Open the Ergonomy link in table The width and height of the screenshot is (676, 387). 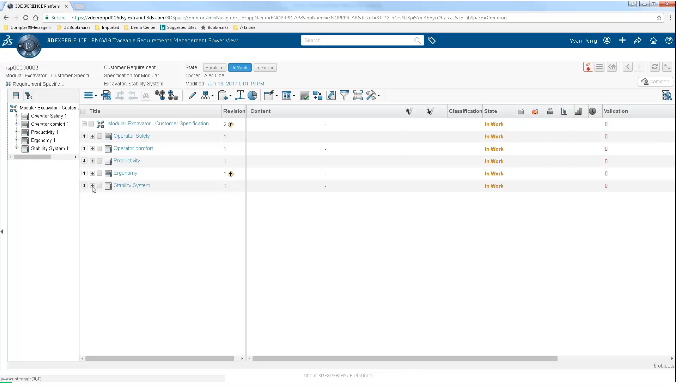pos(125,173)
